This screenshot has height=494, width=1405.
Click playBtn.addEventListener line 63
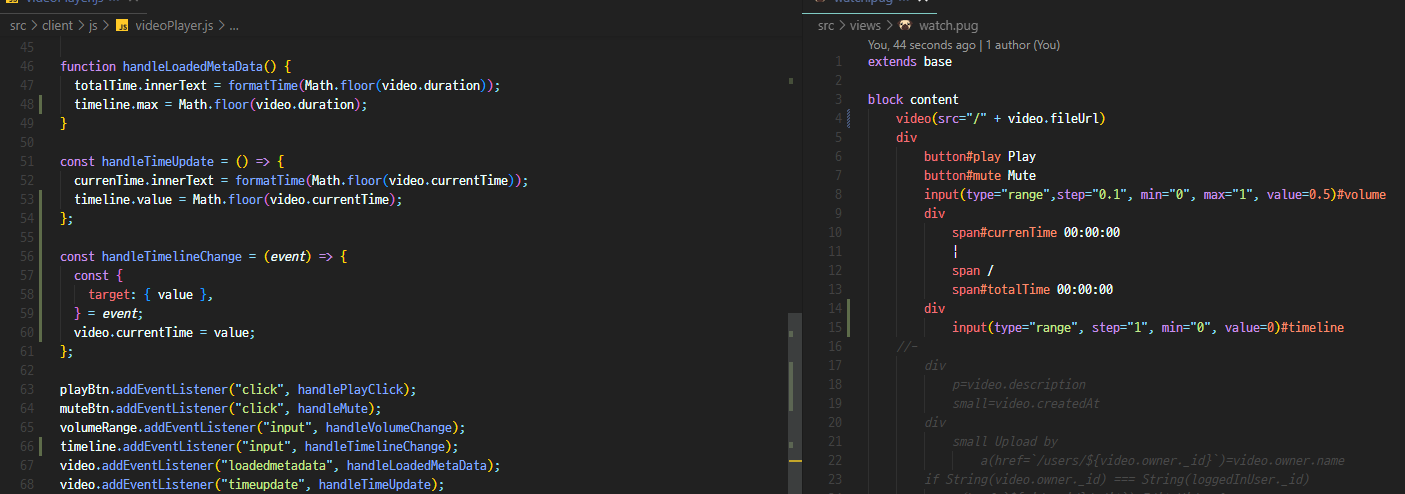point(238,389)
